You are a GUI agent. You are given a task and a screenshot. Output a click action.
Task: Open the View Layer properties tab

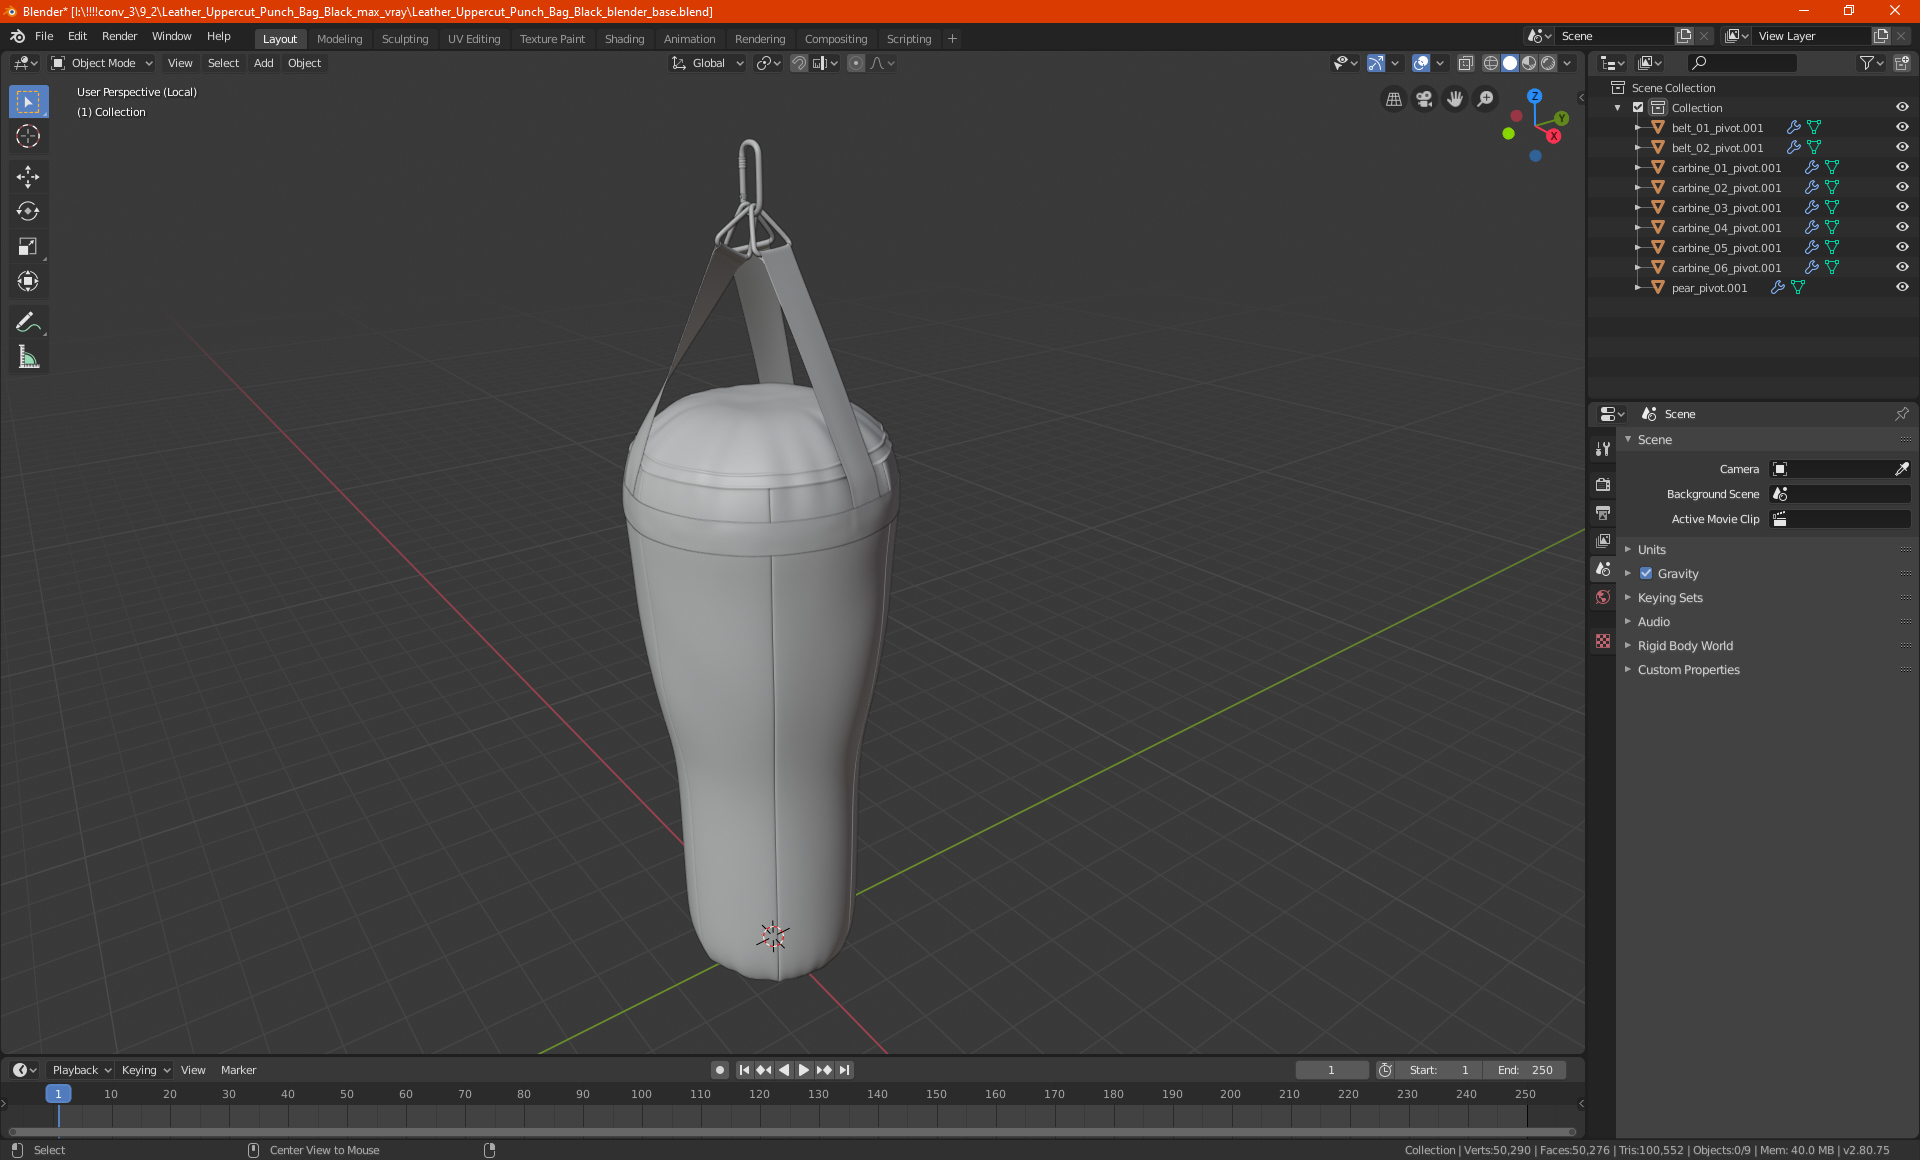pyautogui.click(x=1603, y=541)
